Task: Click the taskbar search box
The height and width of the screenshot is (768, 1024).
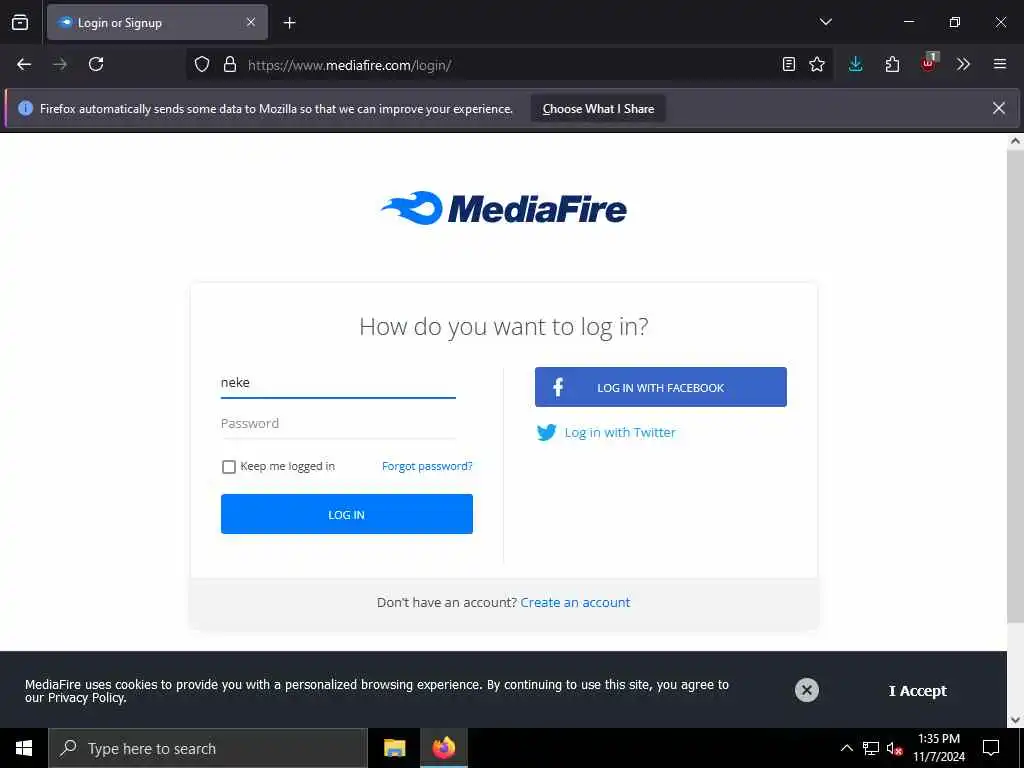Action: 208,748
